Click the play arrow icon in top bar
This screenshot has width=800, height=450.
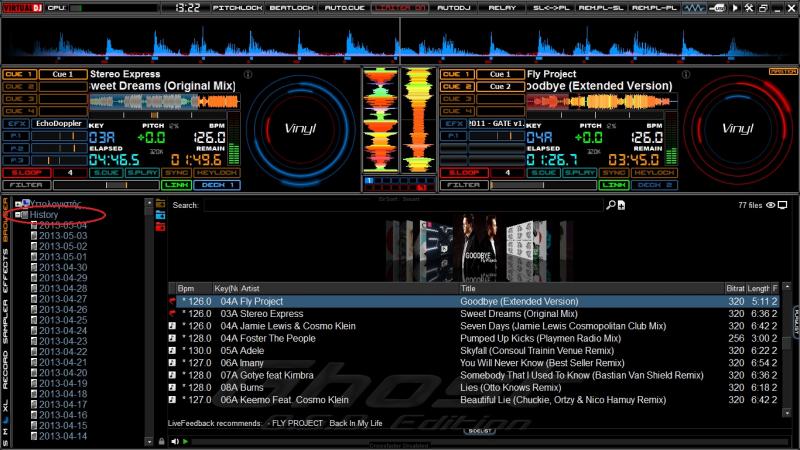point(735,8)
